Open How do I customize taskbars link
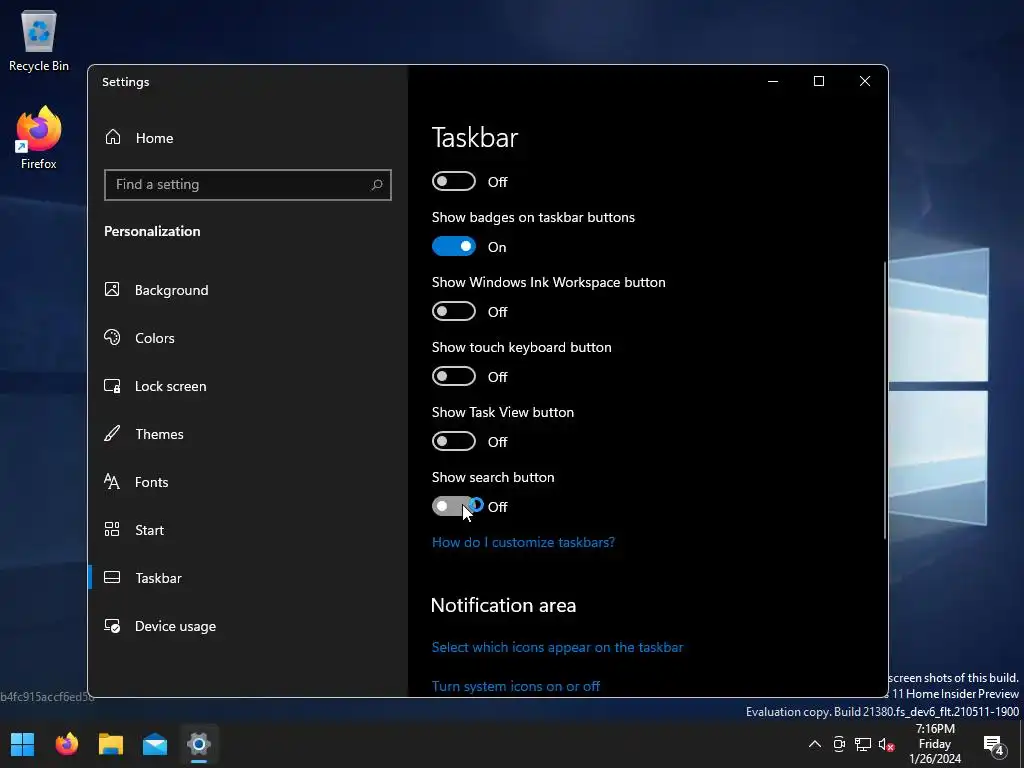Screen dimensions: 1024x768 523,542
